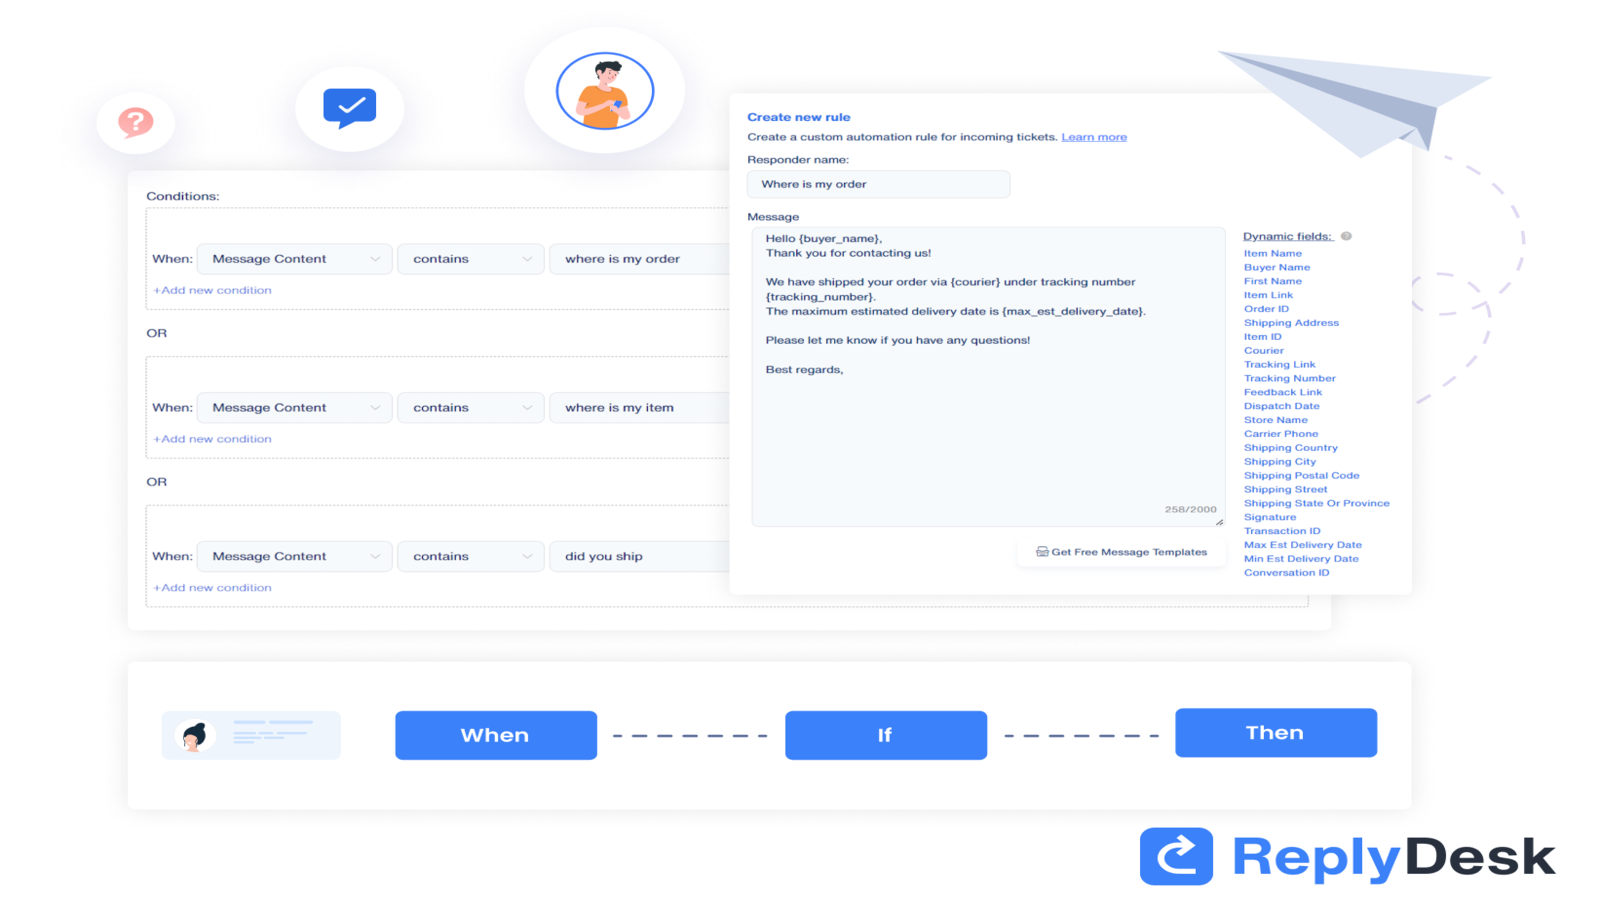Add a new condition under where is my order

(212, 290)
